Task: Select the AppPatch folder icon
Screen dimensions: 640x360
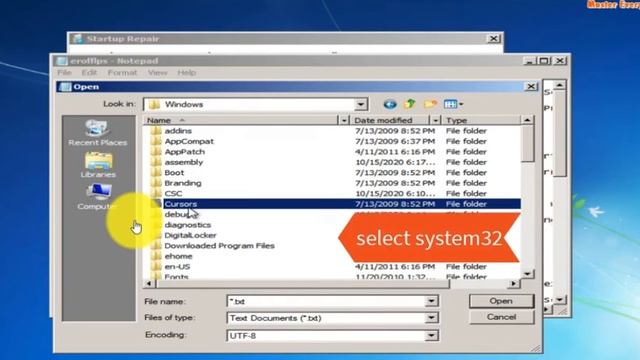Action: [156, 151]
